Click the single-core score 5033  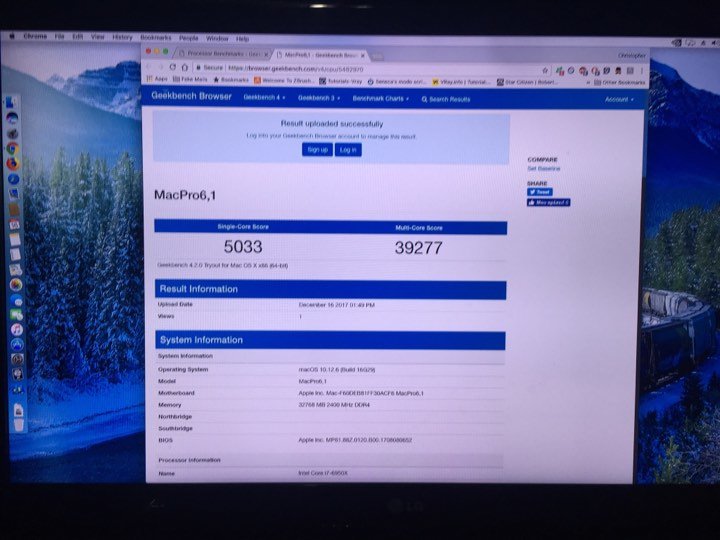243,247
